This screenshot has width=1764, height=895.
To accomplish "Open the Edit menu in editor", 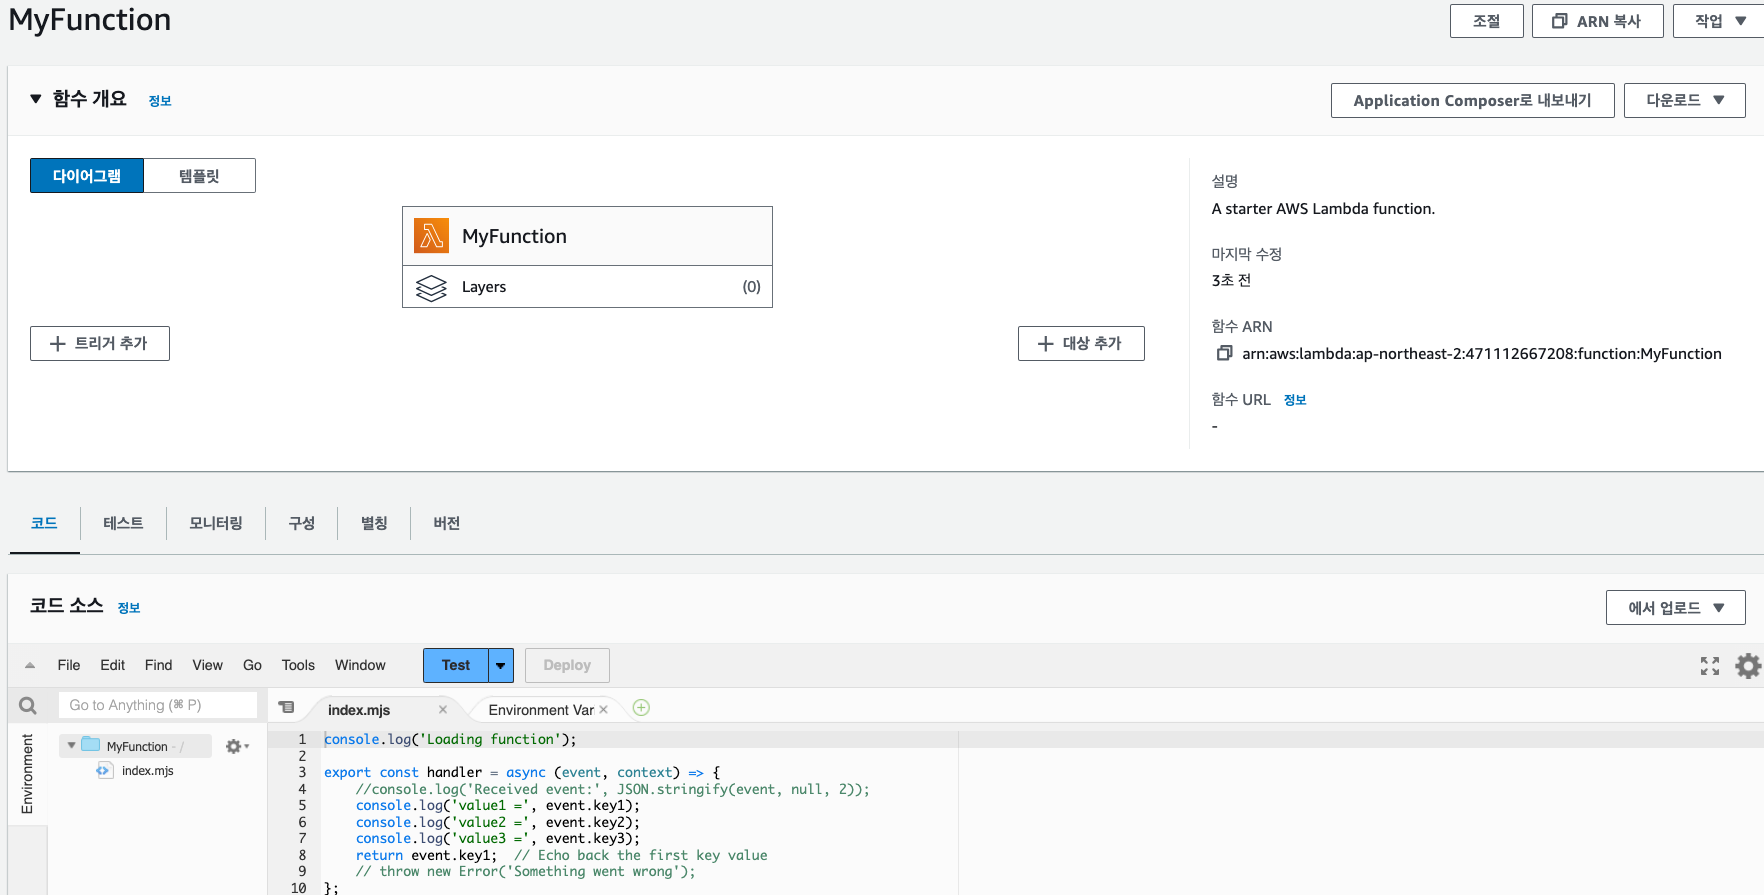I will click(x=113, y=665).
